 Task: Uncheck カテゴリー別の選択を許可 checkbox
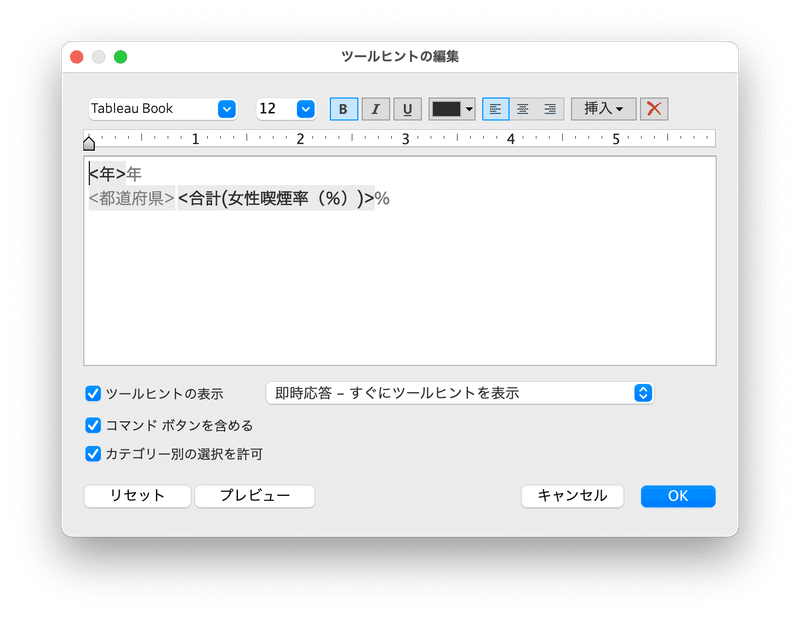pos(93,454)
